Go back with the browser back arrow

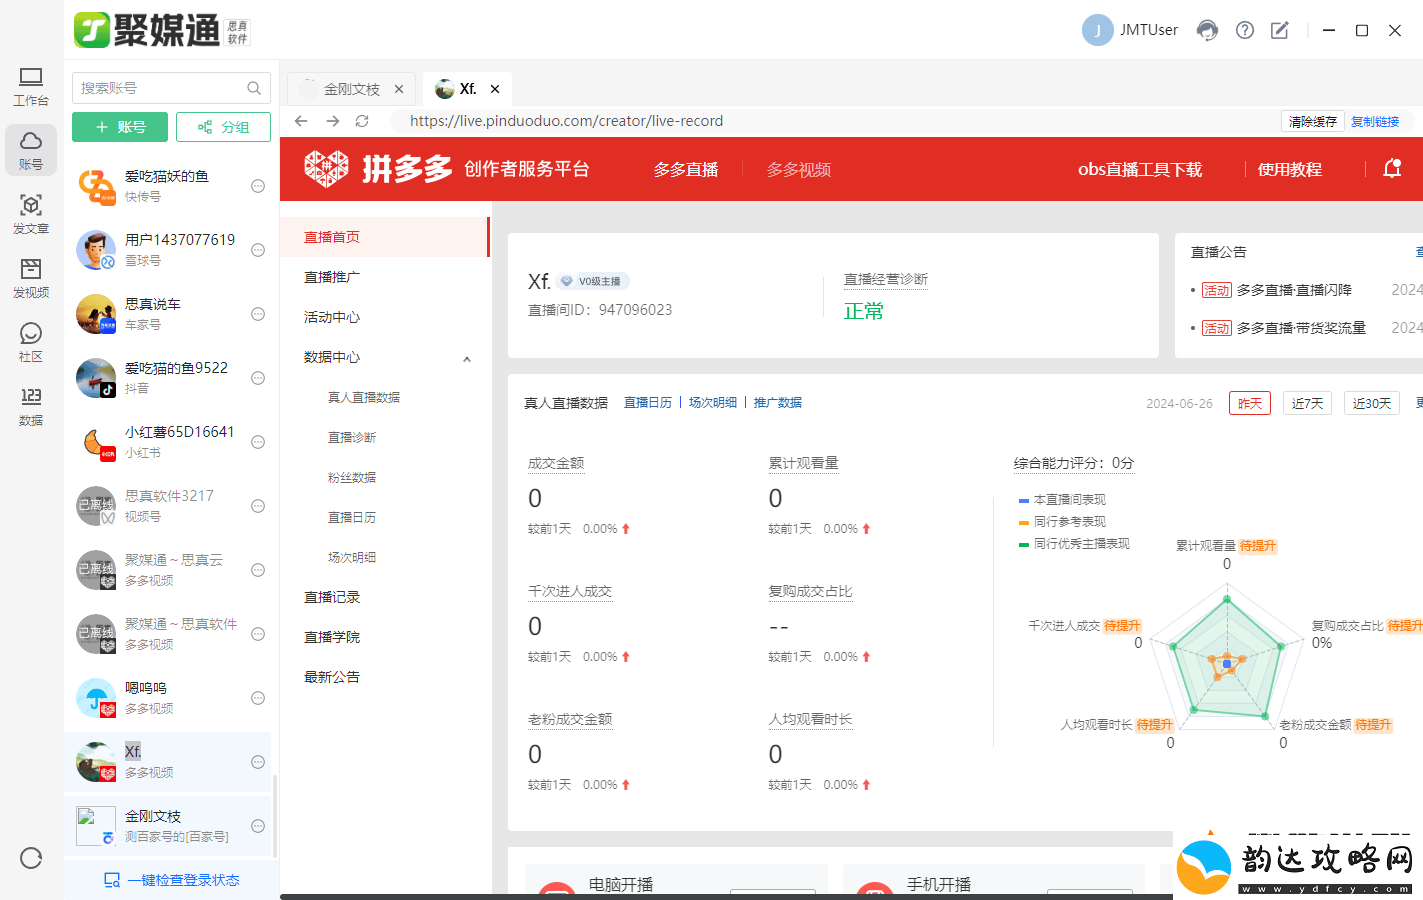(x=301, y=121)
